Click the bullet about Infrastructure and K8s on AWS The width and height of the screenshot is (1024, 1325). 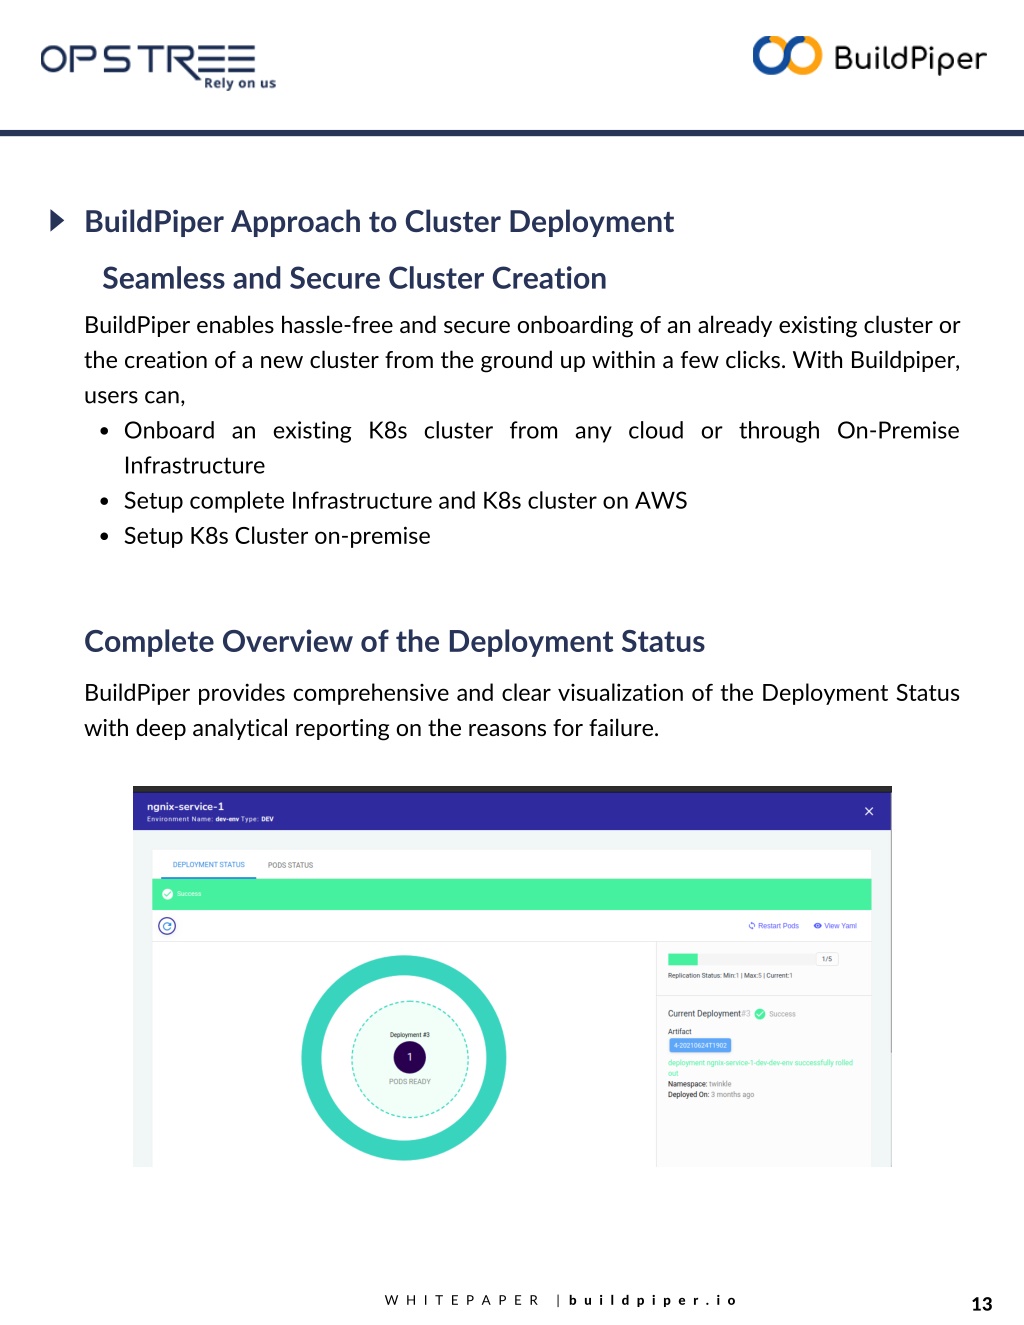405,500
